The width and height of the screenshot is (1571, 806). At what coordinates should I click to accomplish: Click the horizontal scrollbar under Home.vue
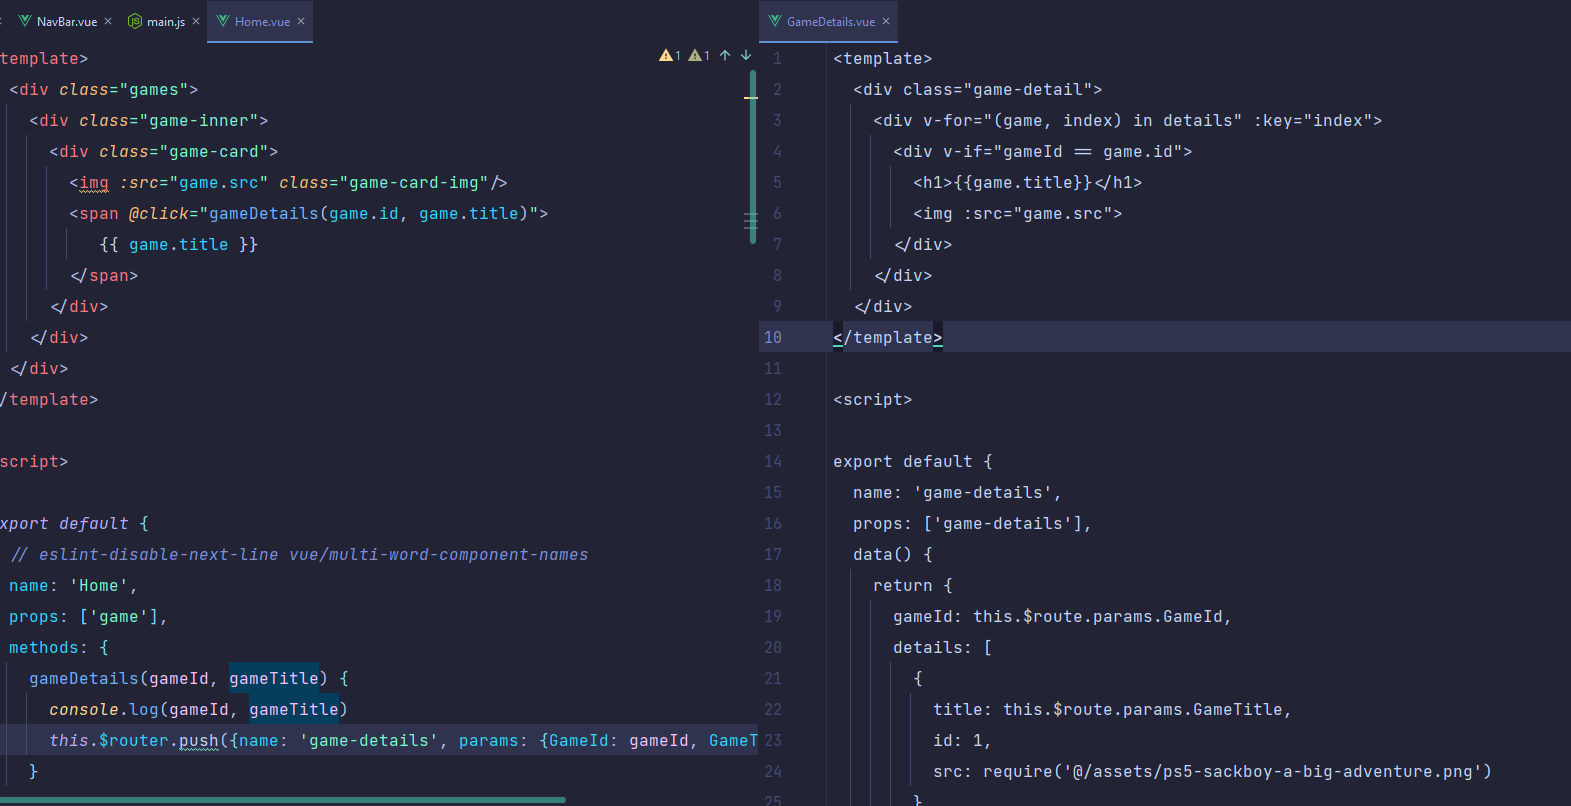tap(283, 800)
